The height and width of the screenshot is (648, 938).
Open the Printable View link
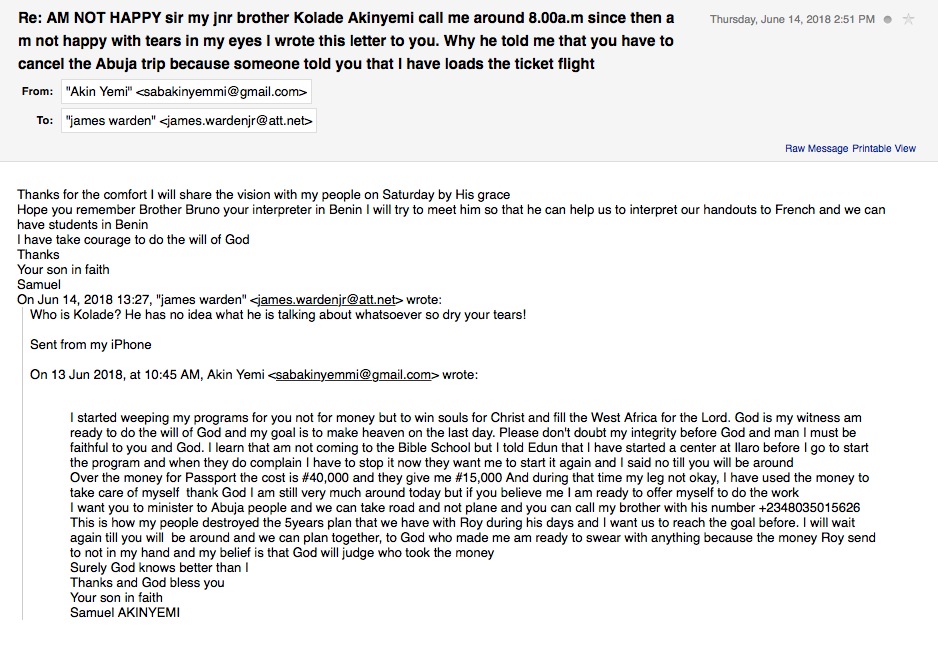[884, 149]
